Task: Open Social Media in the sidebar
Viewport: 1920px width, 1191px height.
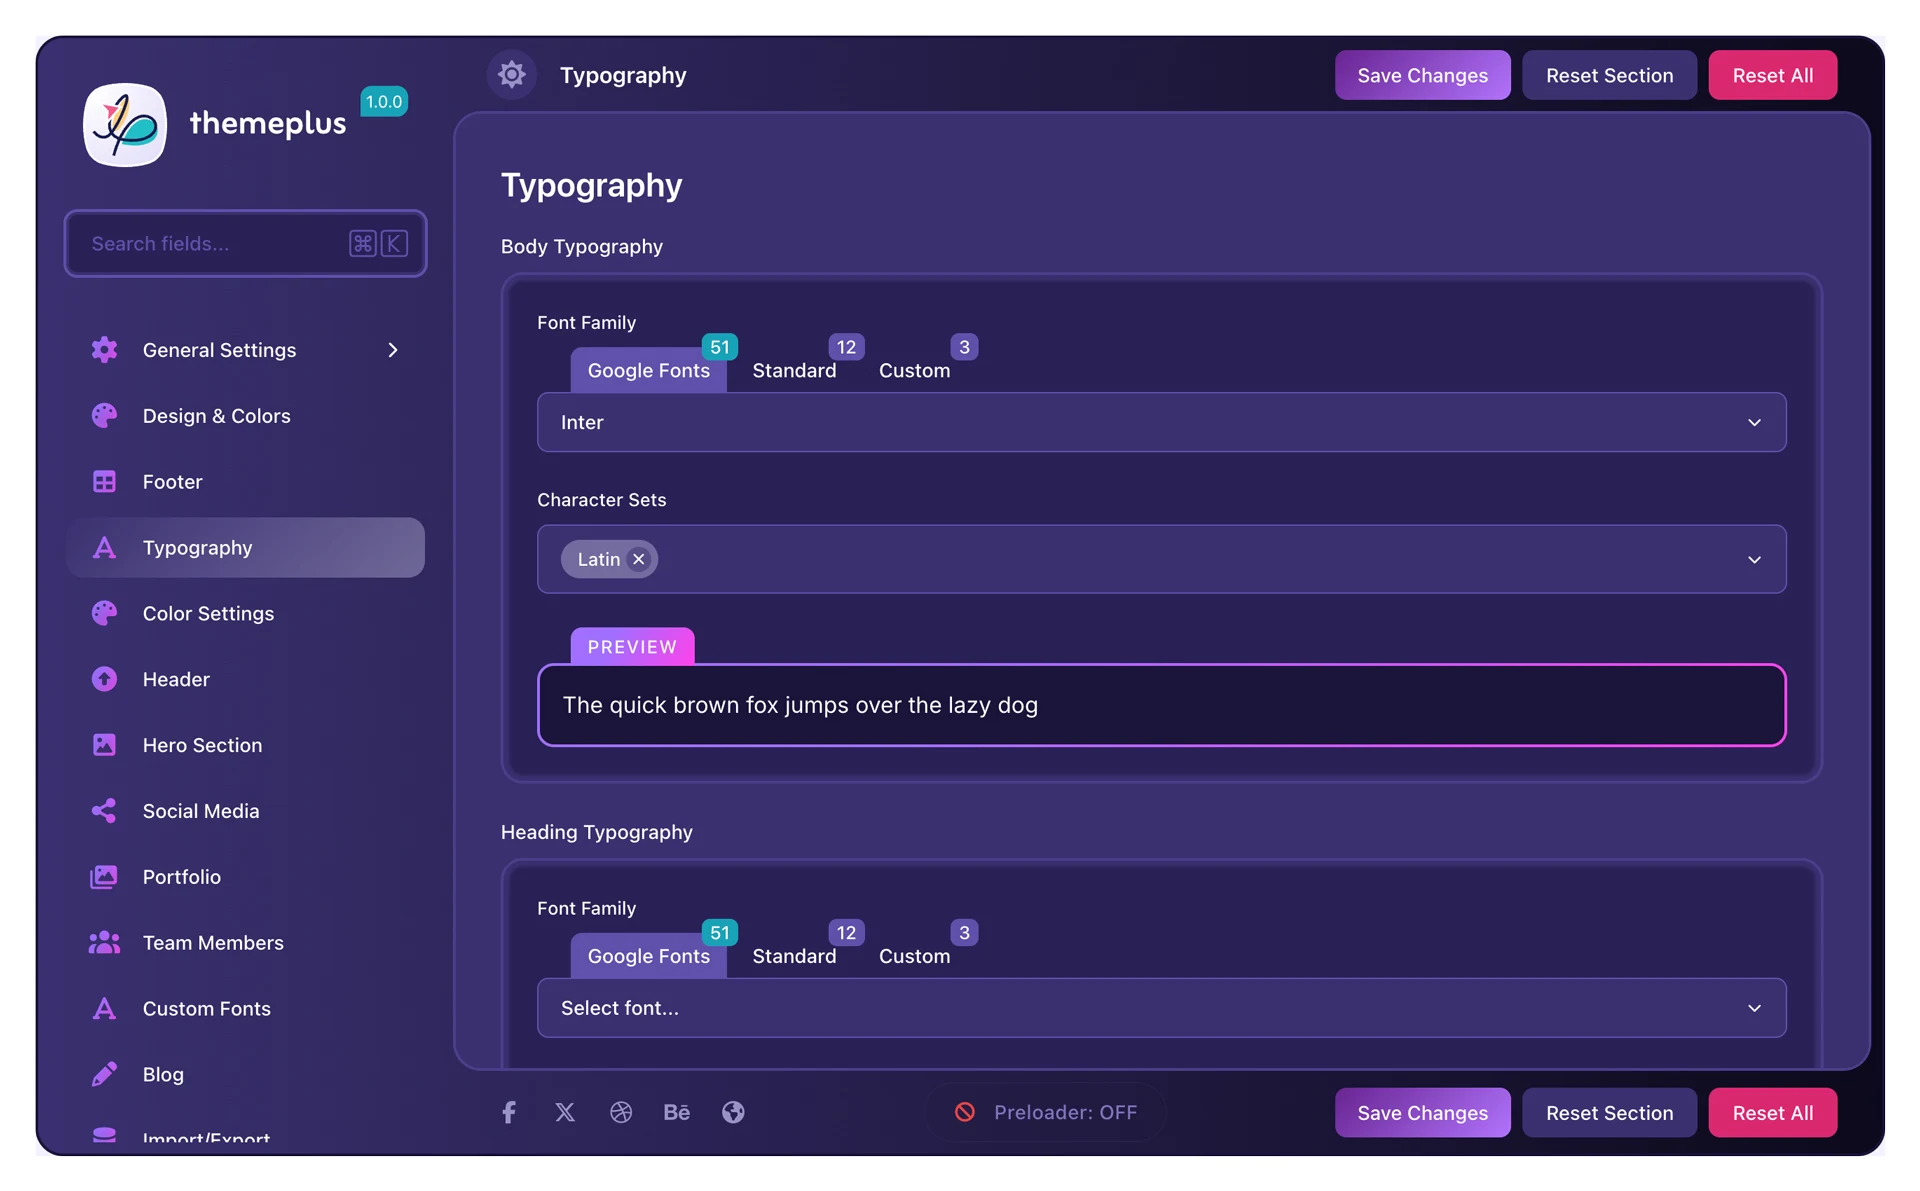Action: [x=200, y=811]
